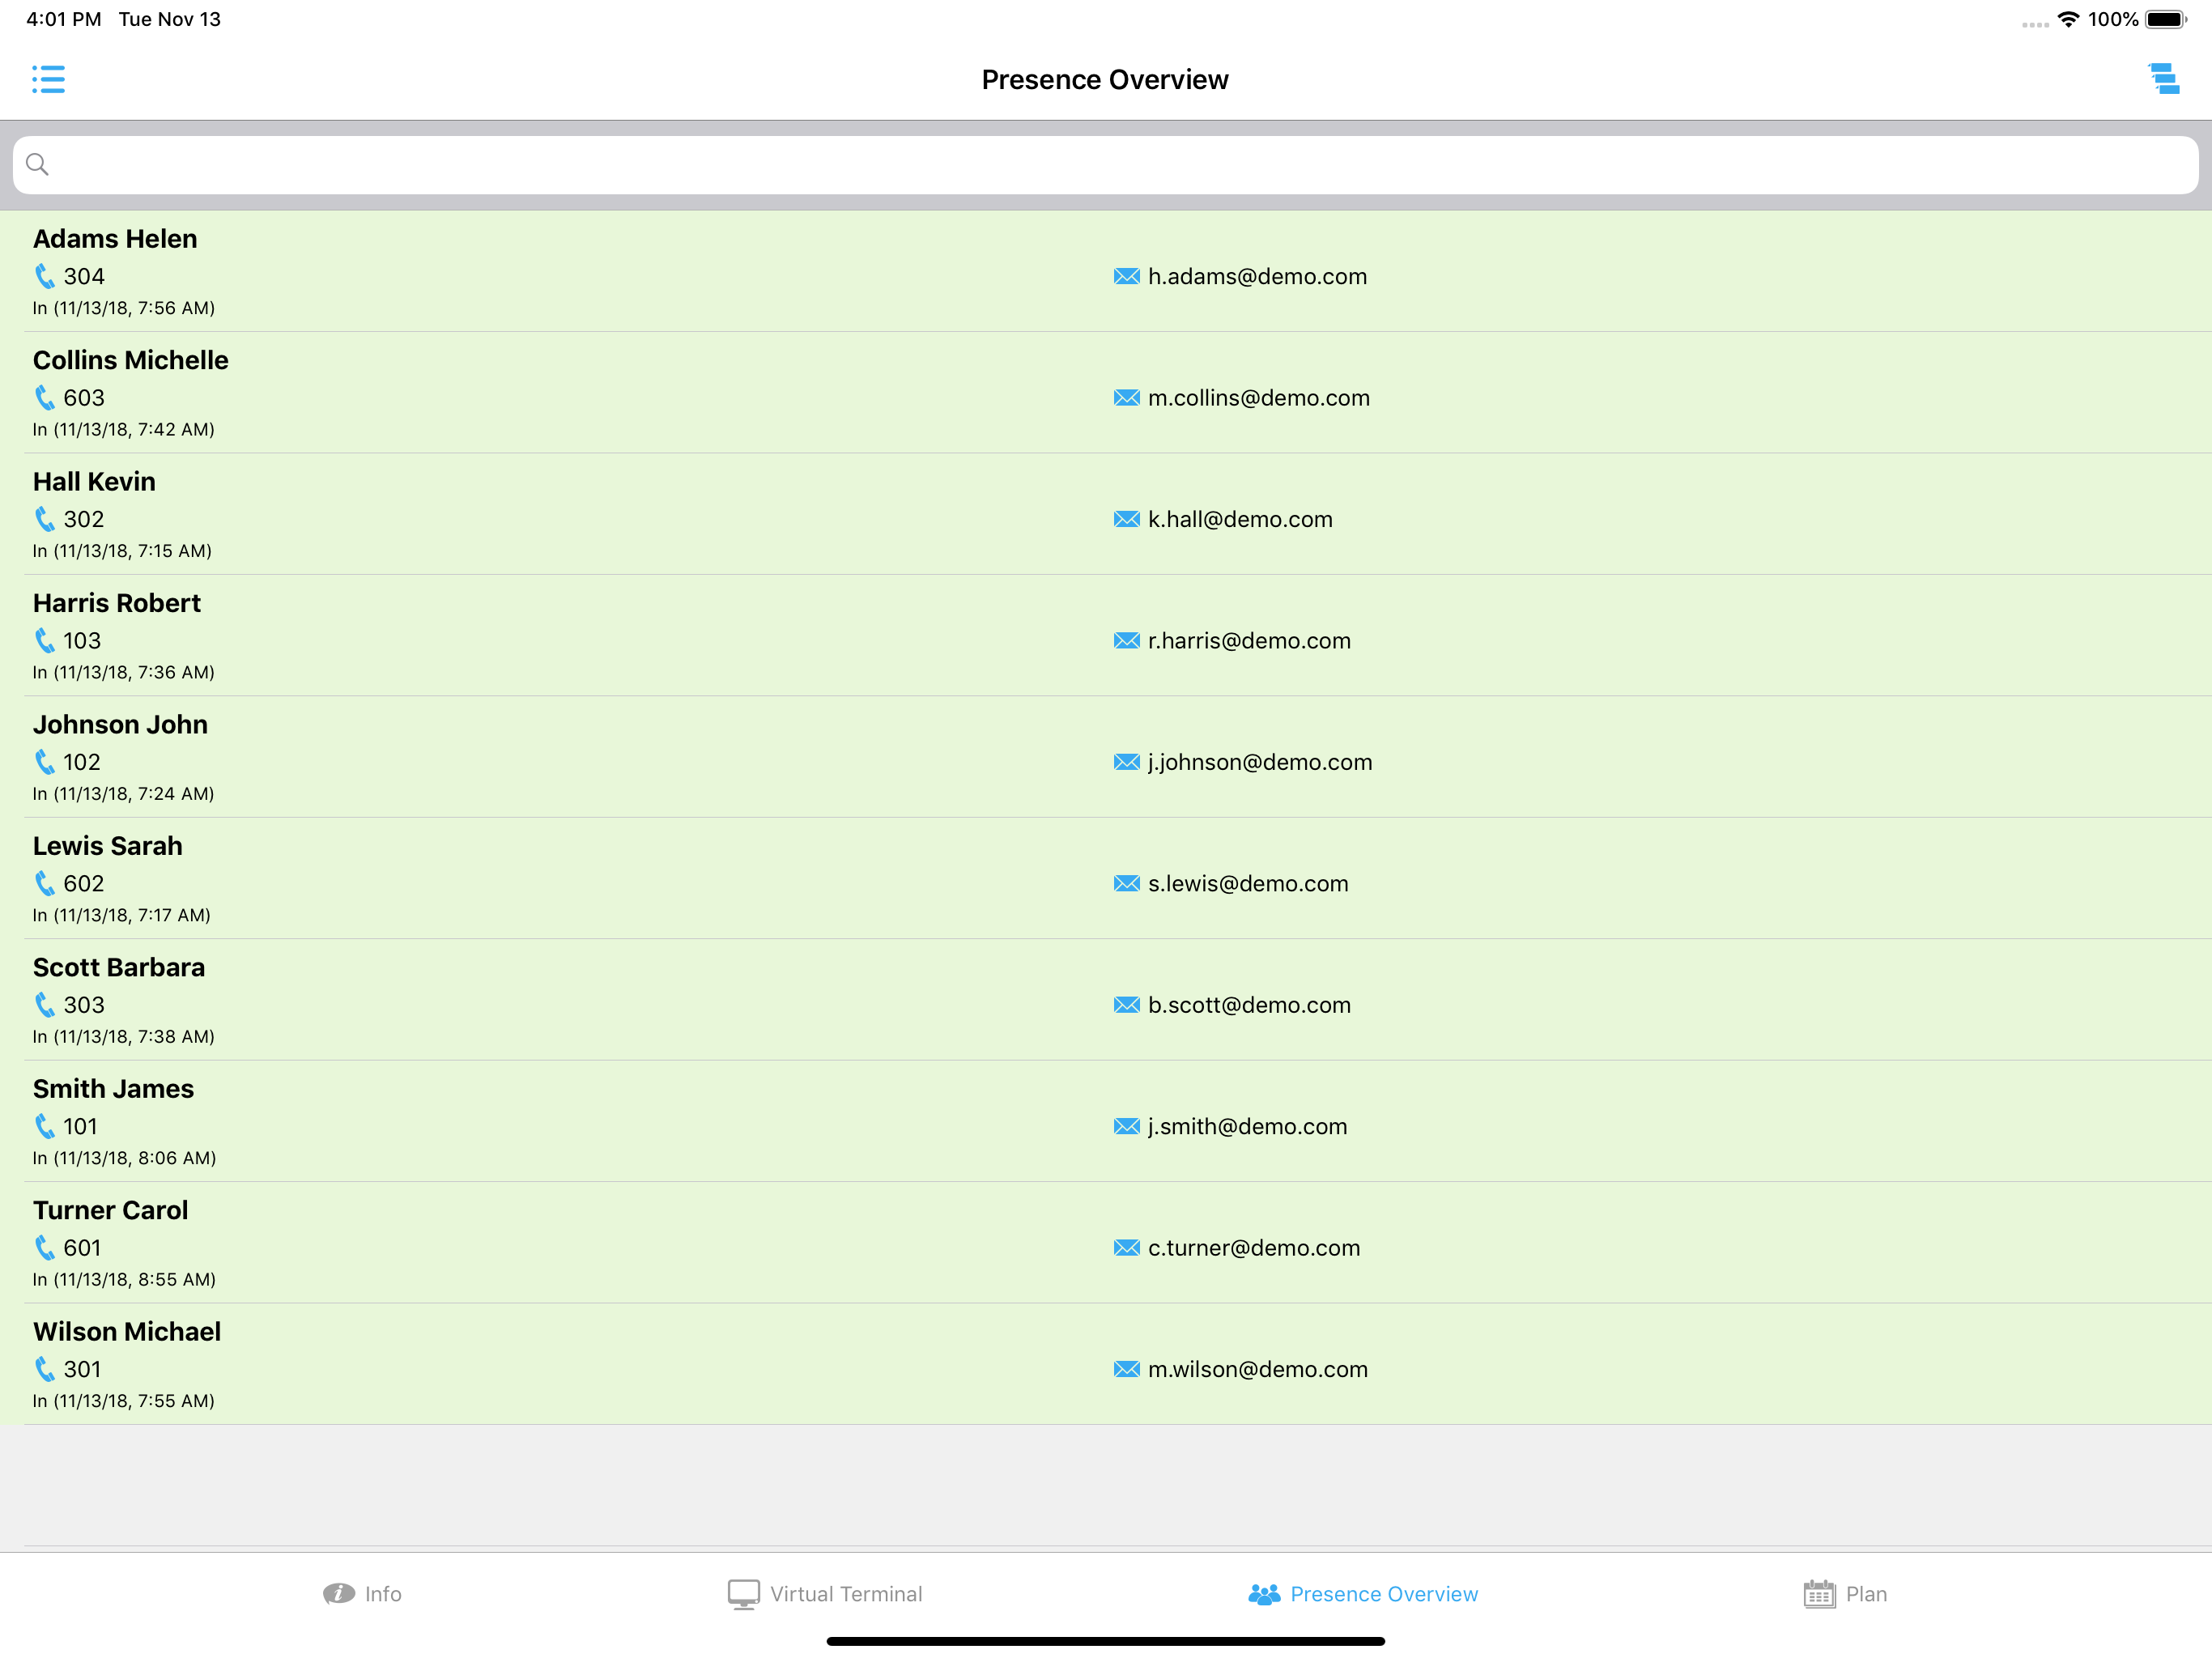Image resolution: width=2212 pixels, height=1658 pixels.
Task: Email h.adams@demo.com address
Action: [1257, 277]
